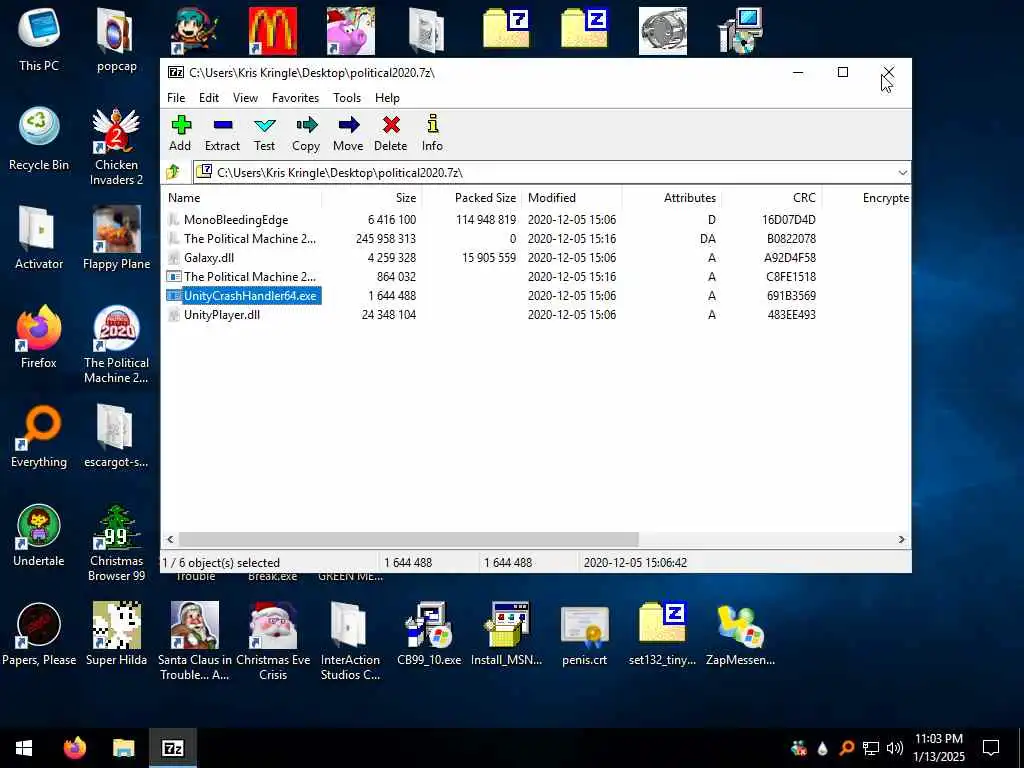Open the File menu
This screenshot has width=1024, height=768.
pyautogui.click(x=176, y=98)
